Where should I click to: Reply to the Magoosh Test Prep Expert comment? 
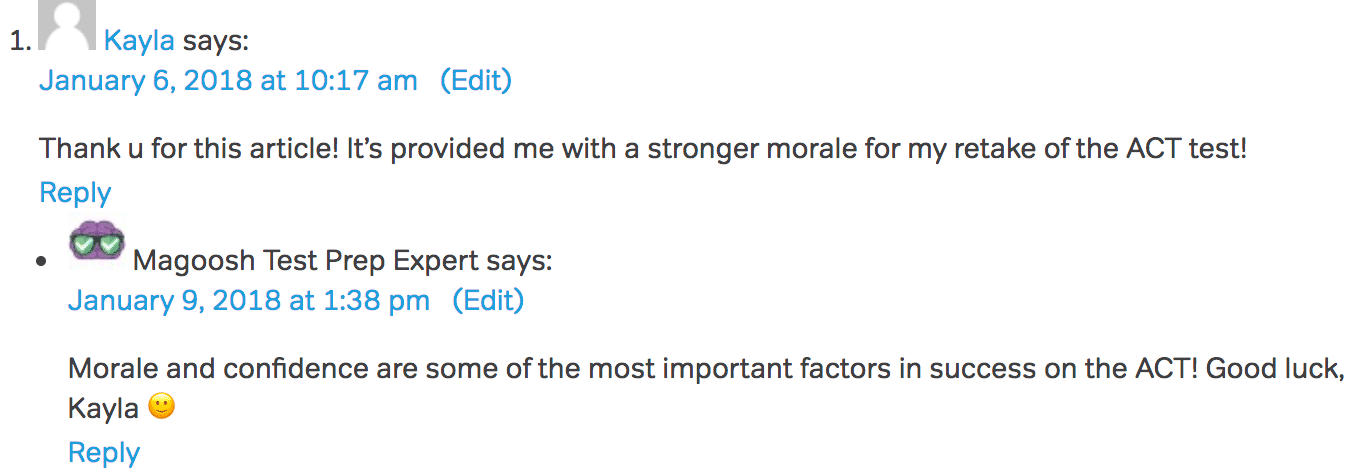click(x=104, y=452)
